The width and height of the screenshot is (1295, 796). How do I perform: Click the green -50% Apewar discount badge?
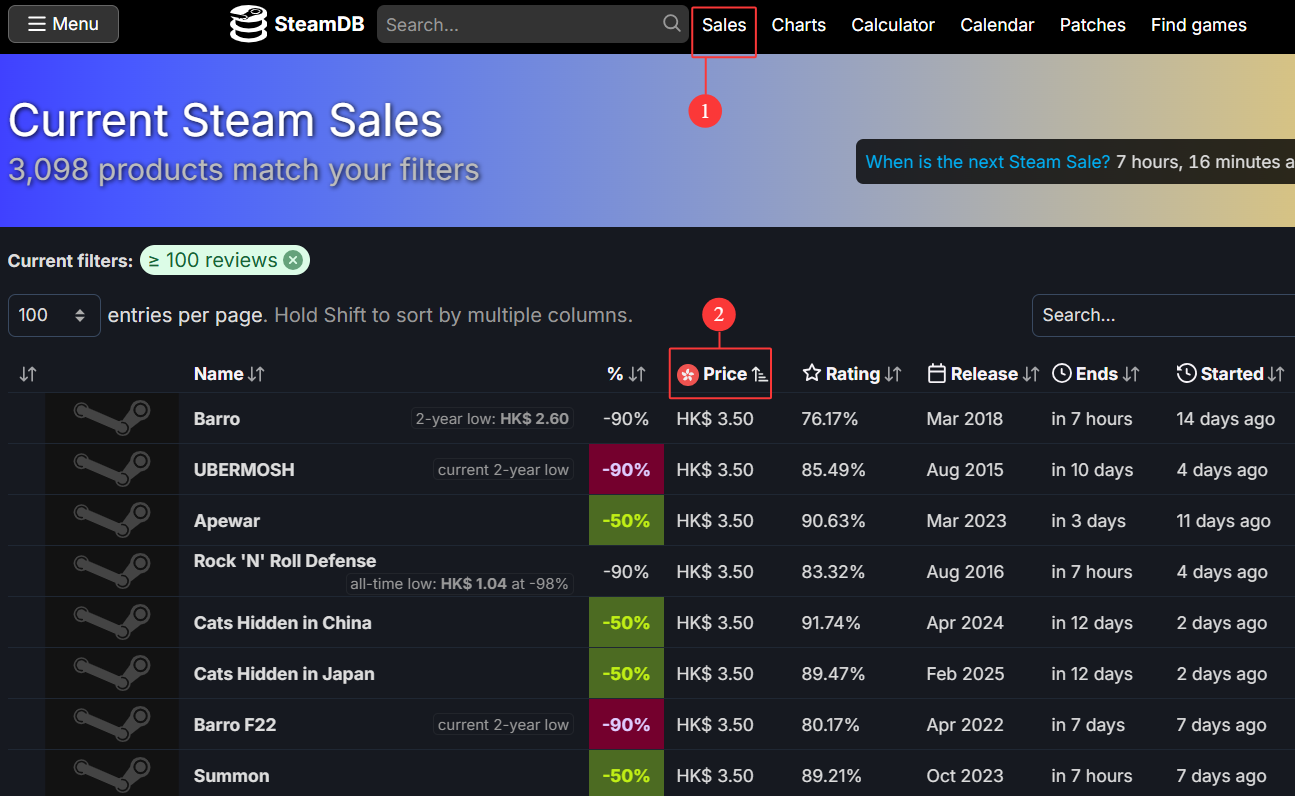[626, 521]
